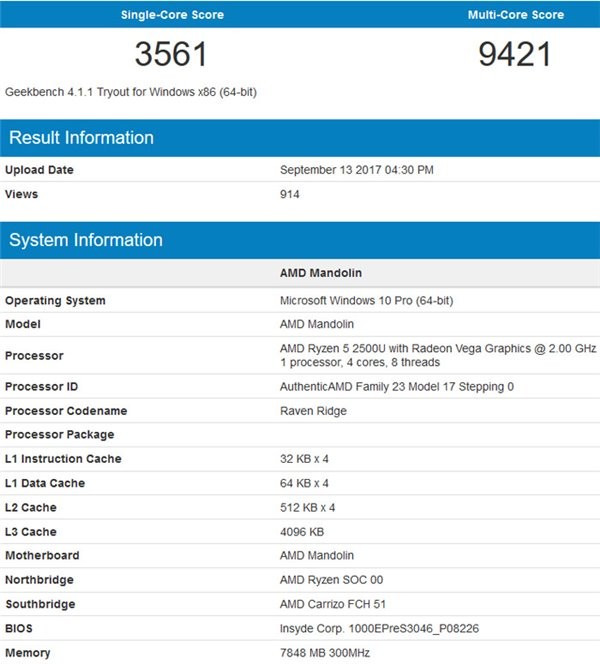
Task: Select AuthenticAMD Family 23 Model 17 value
Action: pos(397,387)
